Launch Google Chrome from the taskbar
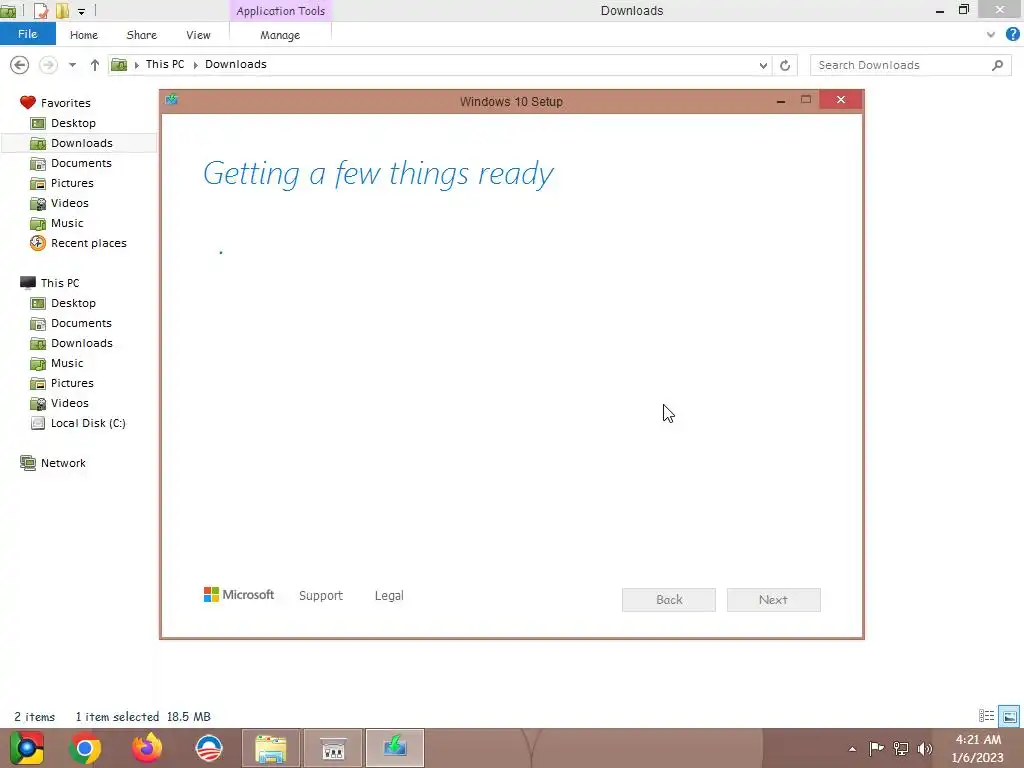The width and height of the screenshot is (1024, 768). coord(85,748)
